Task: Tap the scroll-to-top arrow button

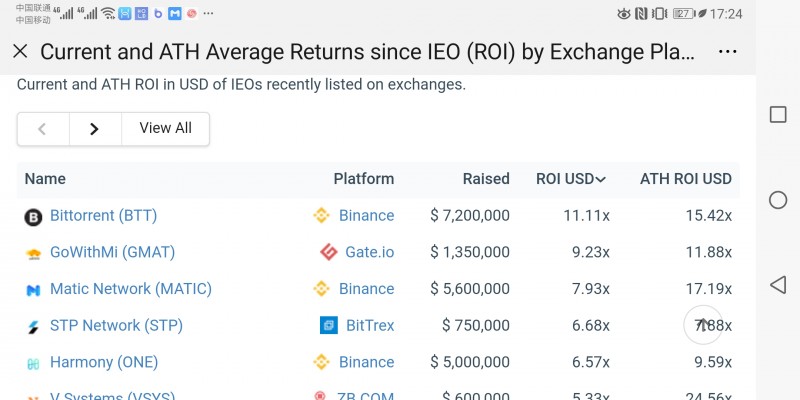Action: point(702,324)
